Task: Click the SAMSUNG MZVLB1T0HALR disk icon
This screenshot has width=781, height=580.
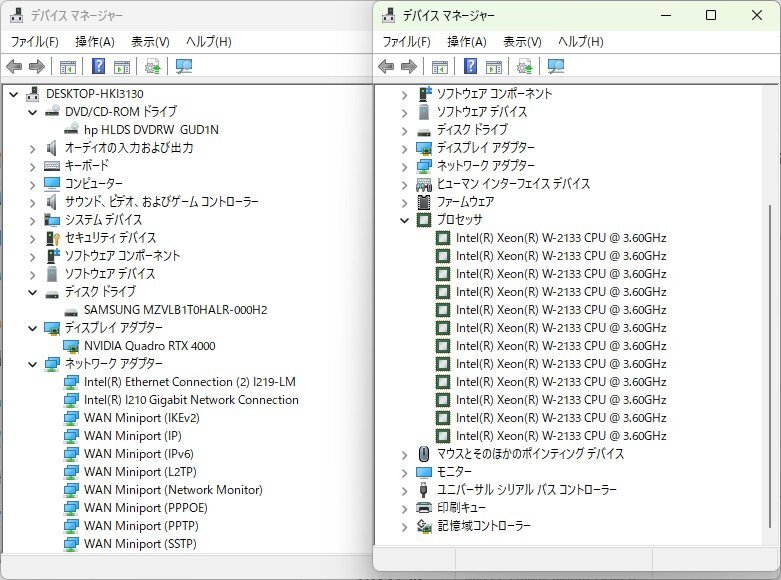Action: point(71,310)
